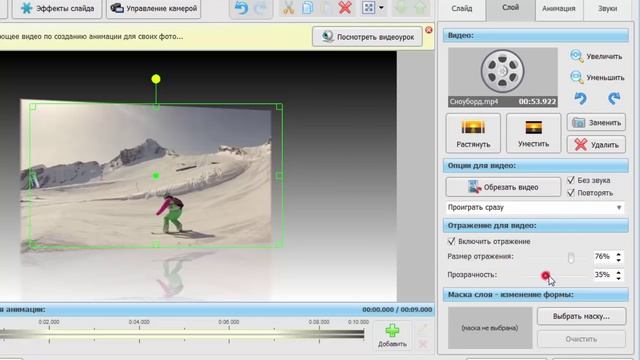Screen dimensions: 640x360
Task: Close the yellow tip banner
Action: [x=429, y=30]
